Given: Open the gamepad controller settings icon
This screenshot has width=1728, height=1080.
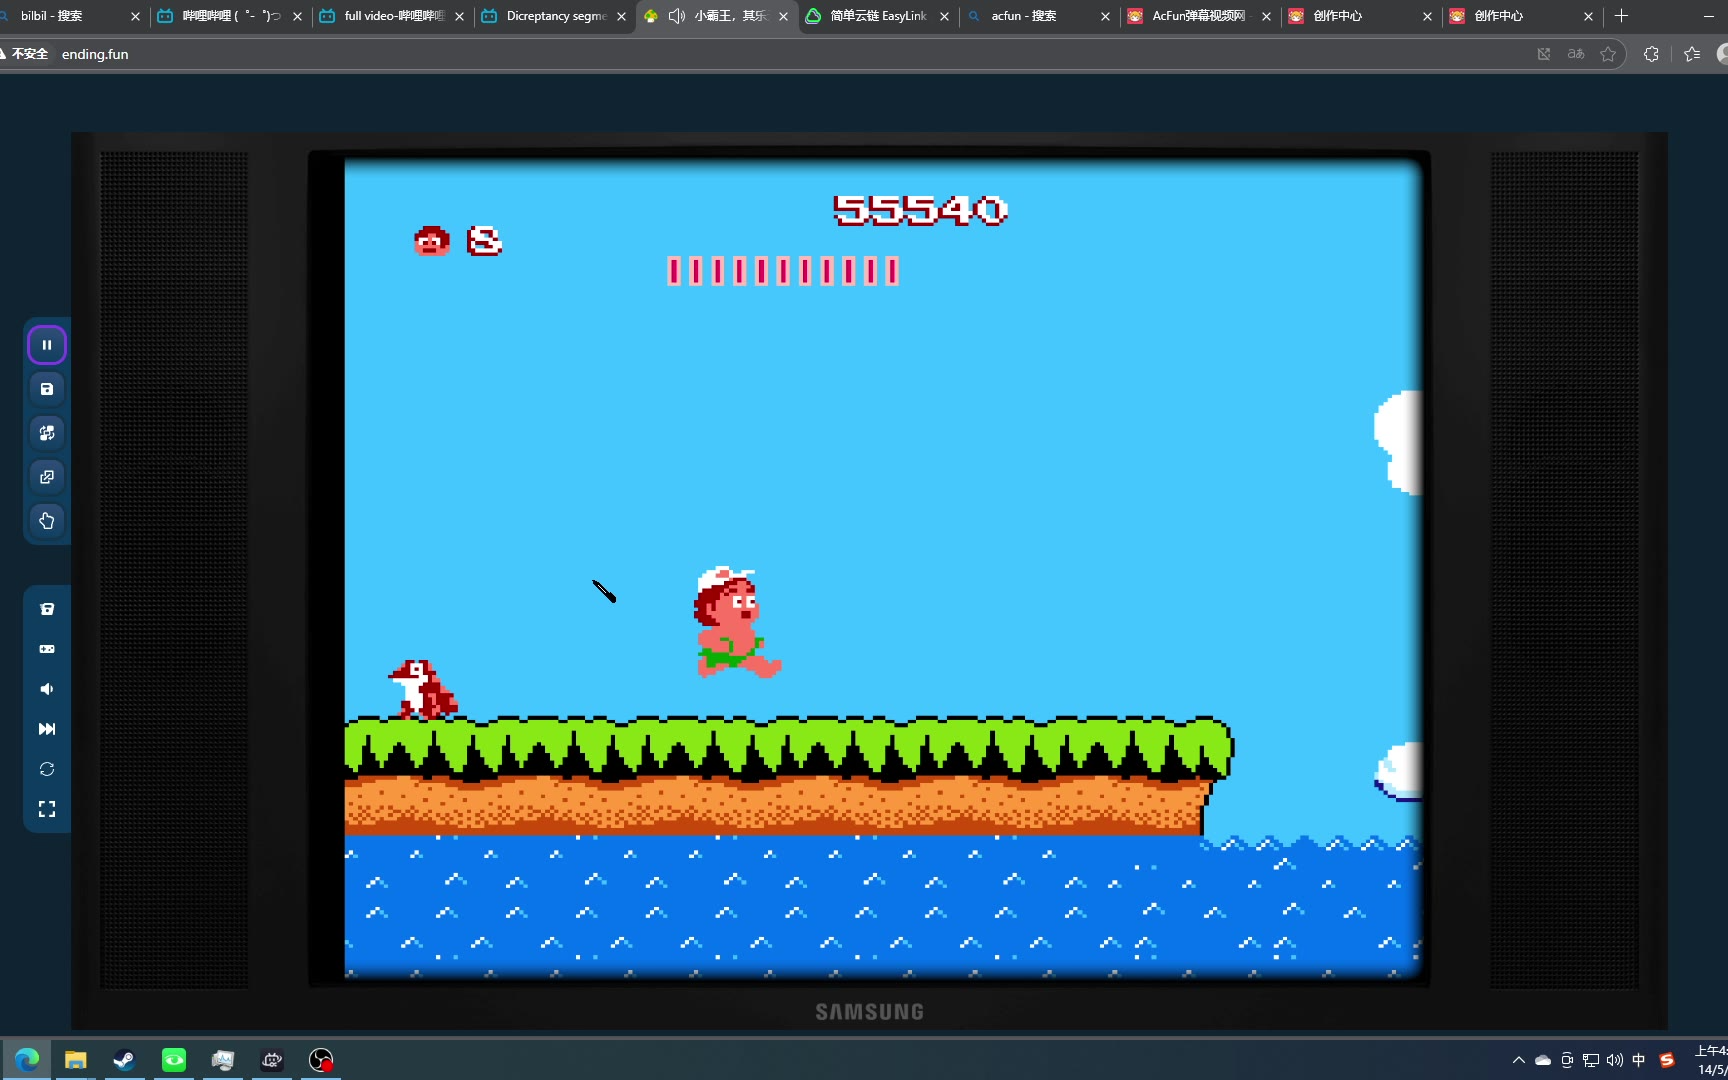Looking at the screenshot, I should [x=47, y=649].
